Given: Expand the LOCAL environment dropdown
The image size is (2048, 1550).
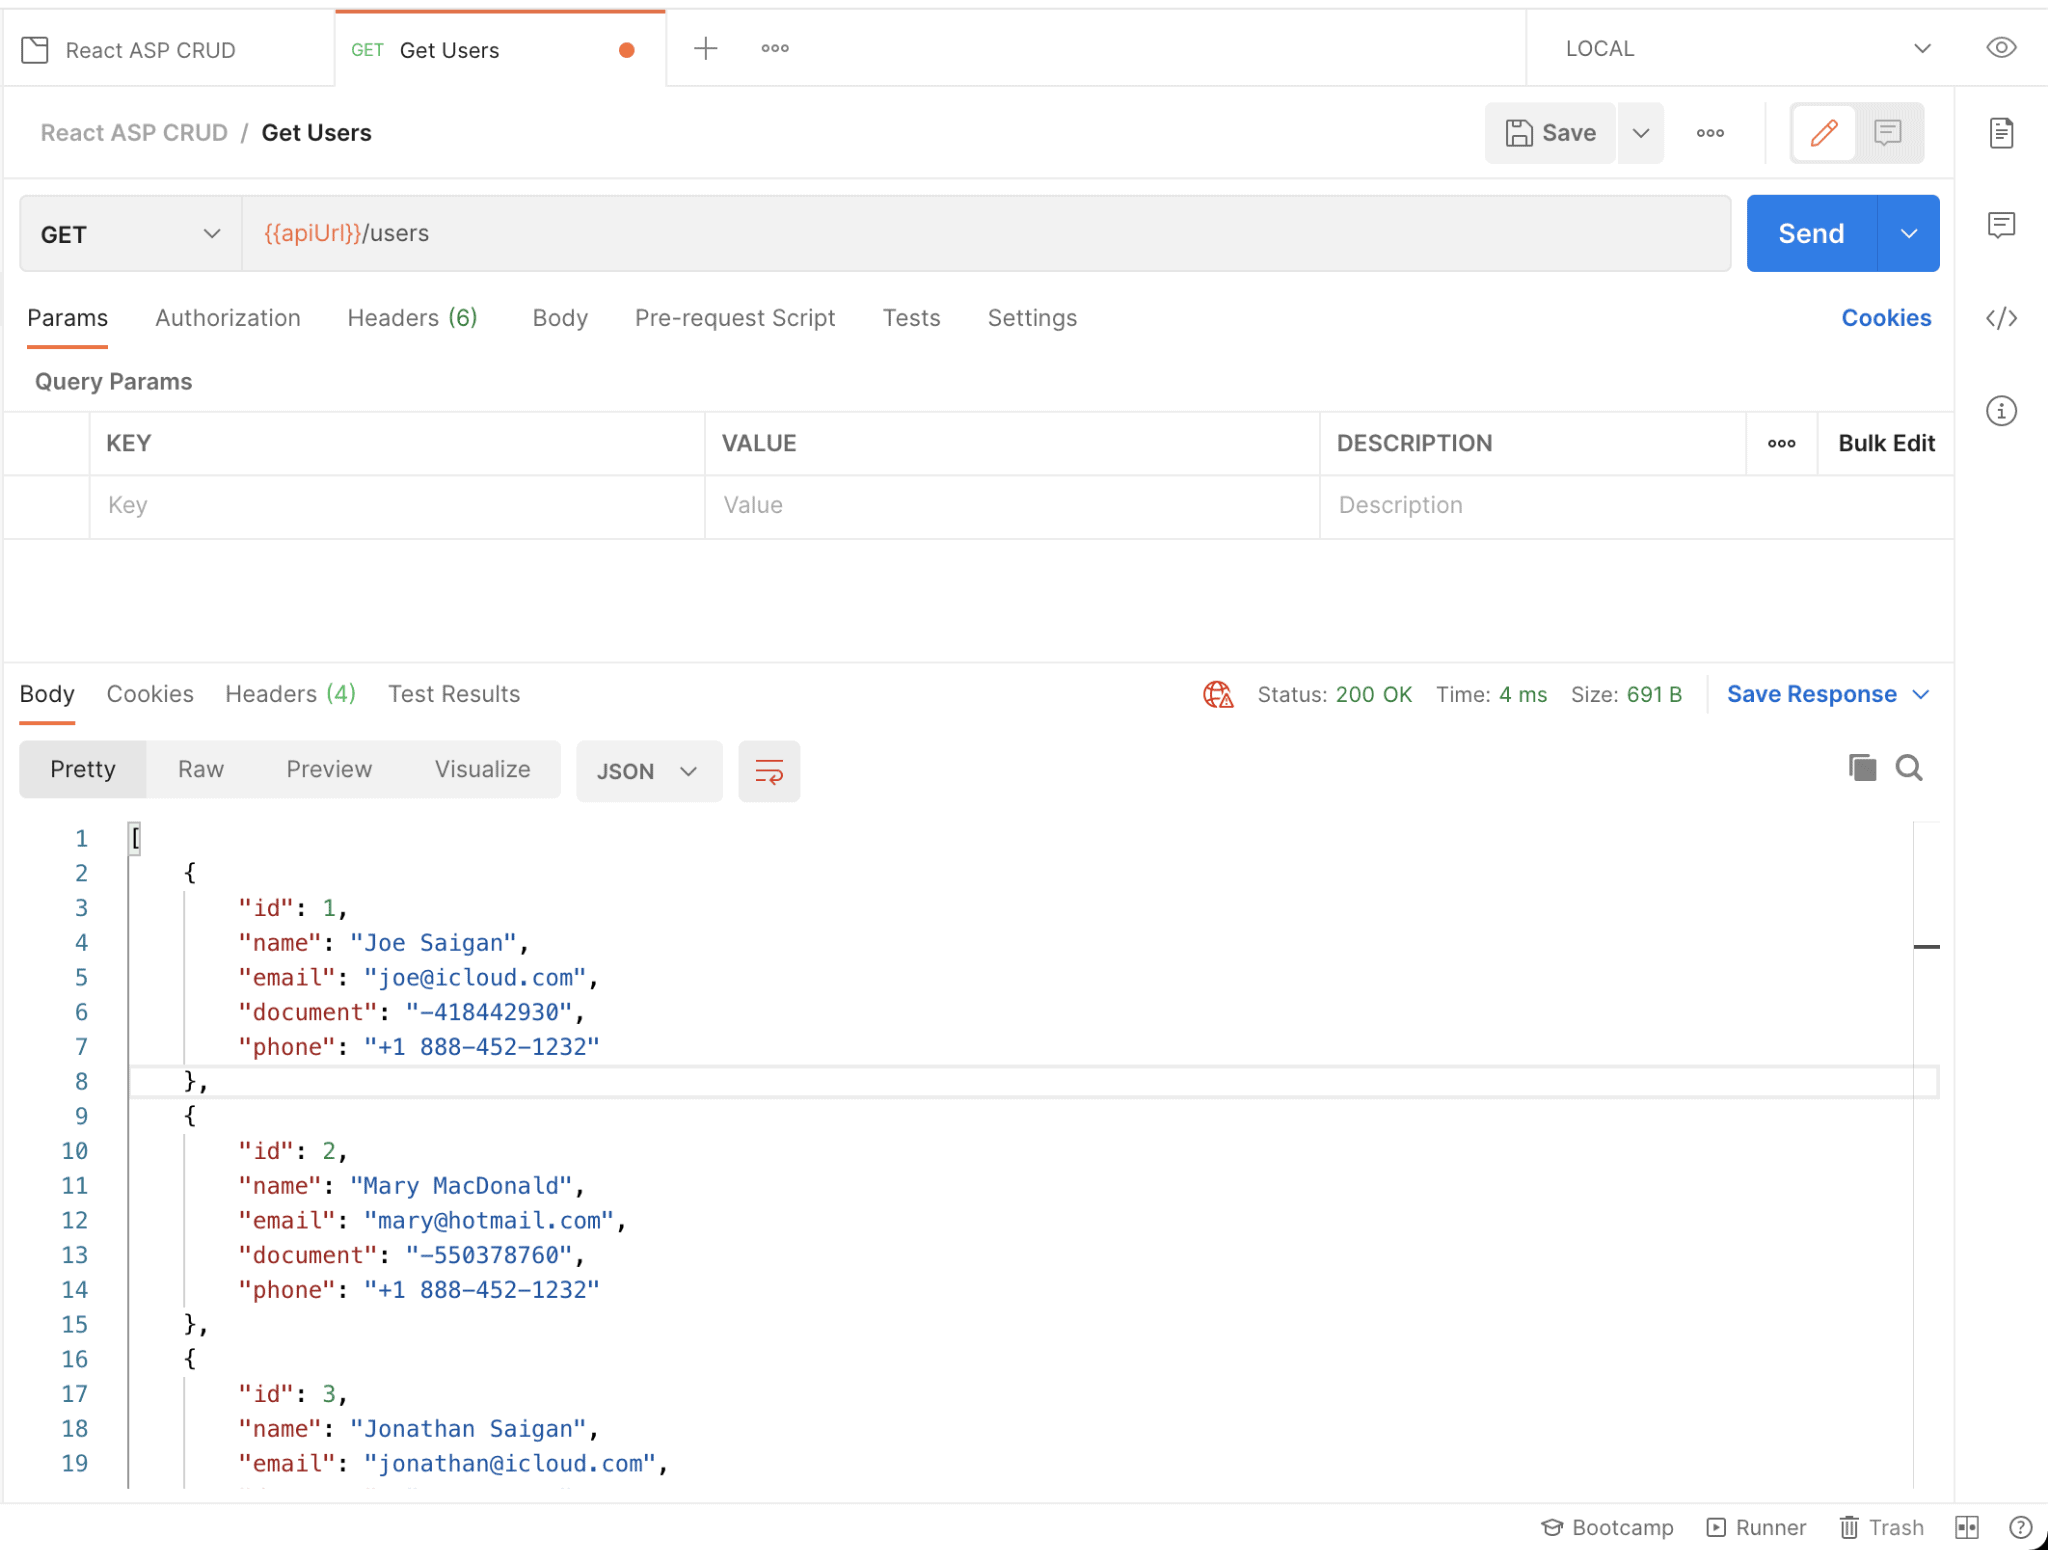Looking at the screenshot, I should pos(1747,48).
